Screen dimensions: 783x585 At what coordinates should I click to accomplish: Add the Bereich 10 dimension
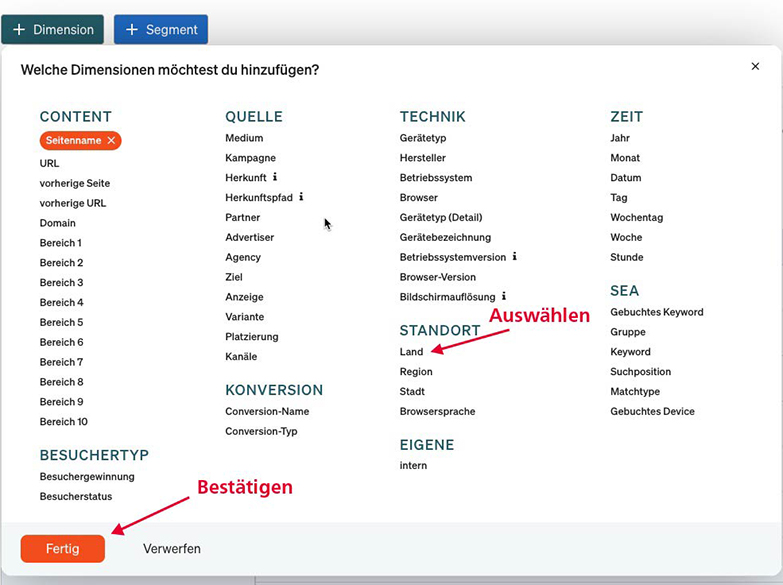pos(63,422)
